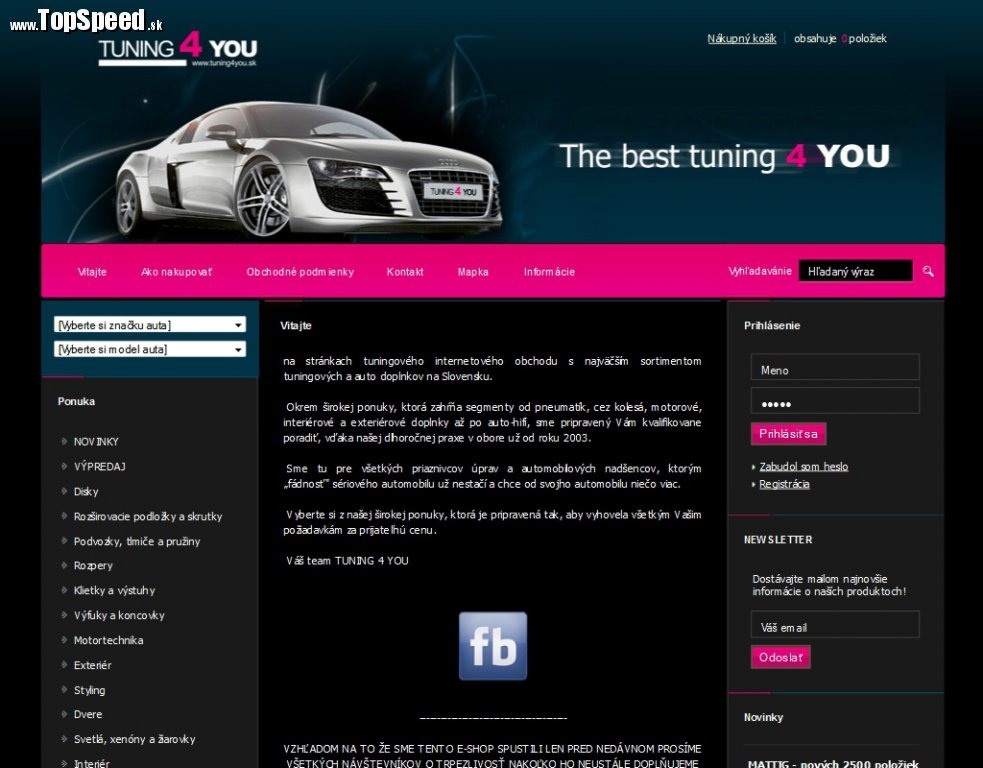The height and width of the screenshot is (768, 983).
Task: Open Svetlá, xenóny a žiarovky category
Action: pos(135,739)
